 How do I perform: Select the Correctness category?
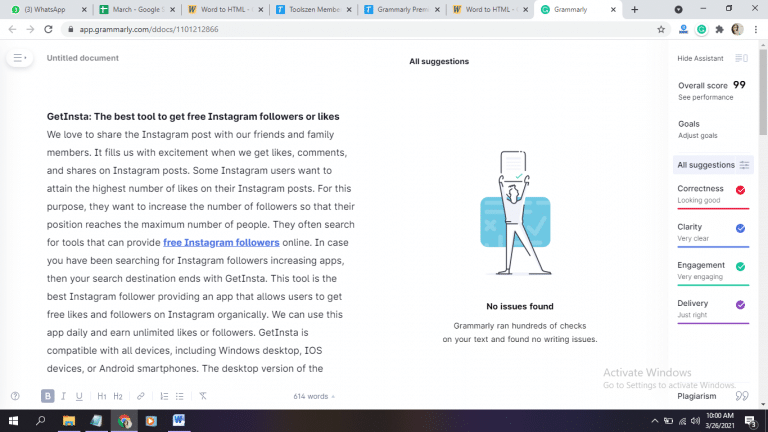tap(712, 193)
